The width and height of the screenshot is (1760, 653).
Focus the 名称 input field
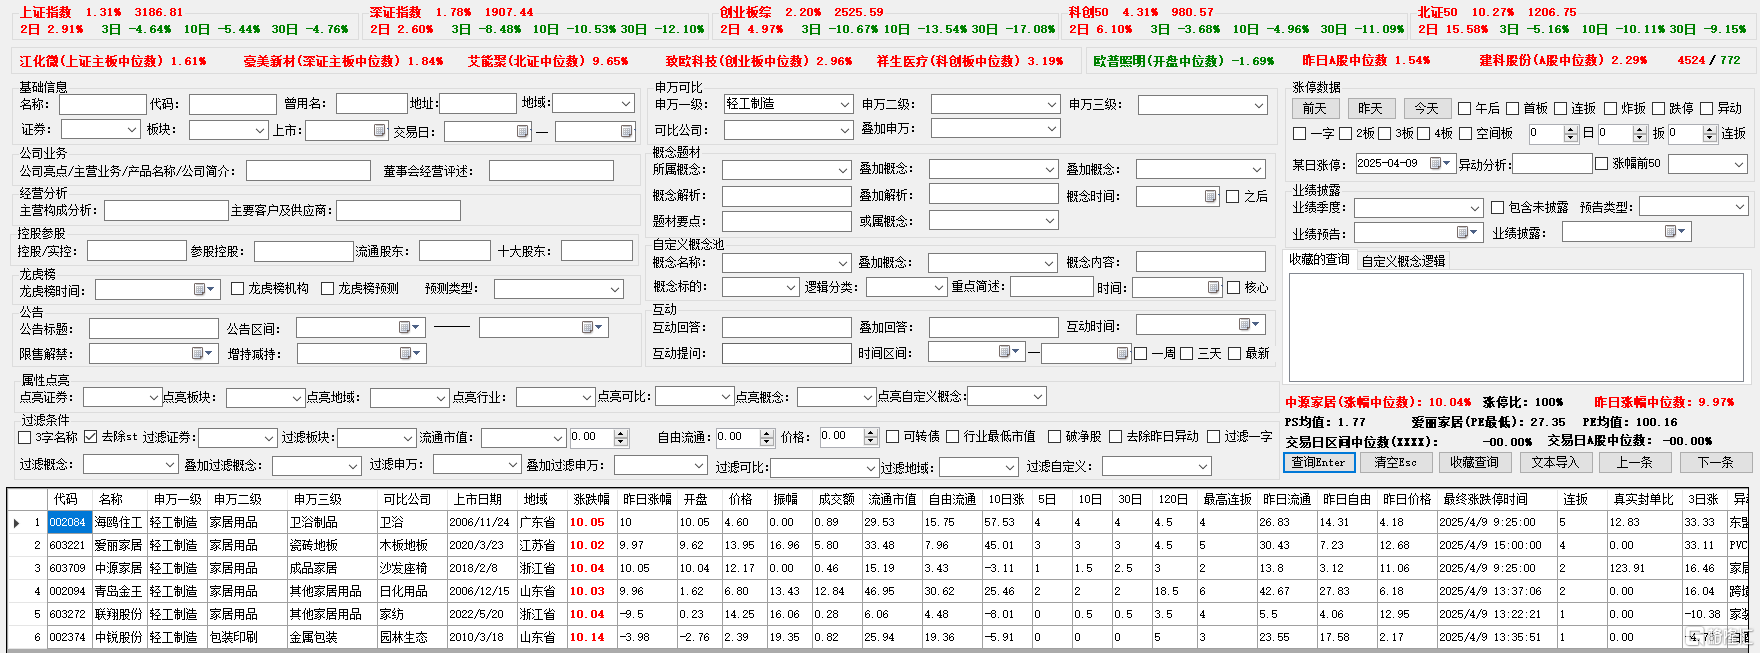pos(103,104)
